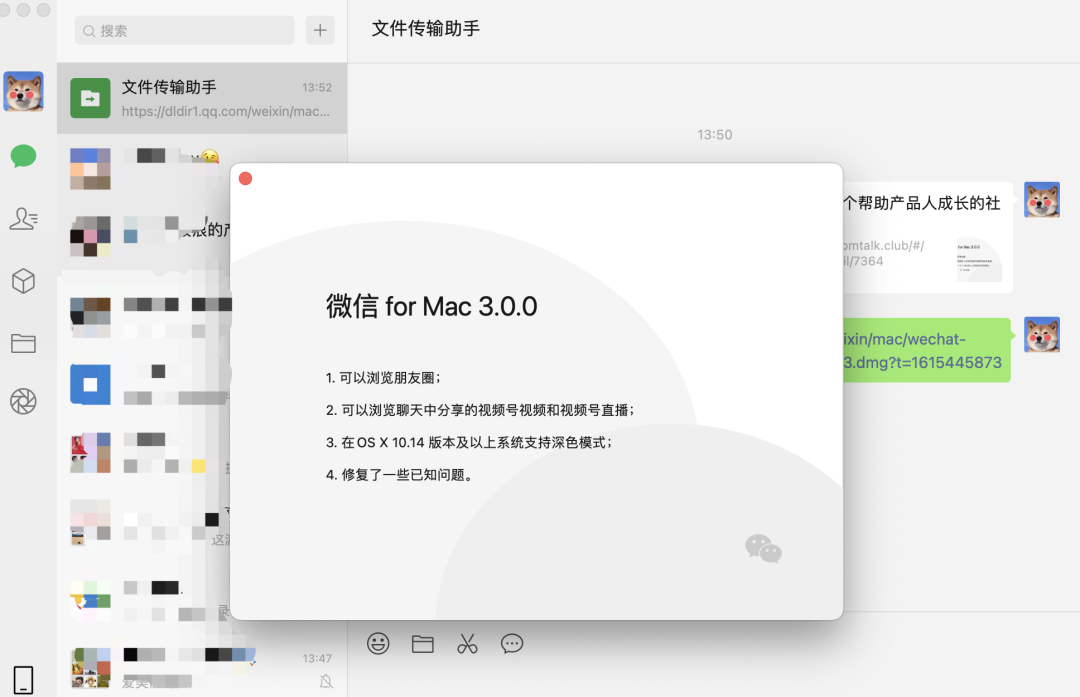Viewport: 1080px width, 697px height.
Task: Open the Favorites folder in sidebar
Action: click(22, 341)
